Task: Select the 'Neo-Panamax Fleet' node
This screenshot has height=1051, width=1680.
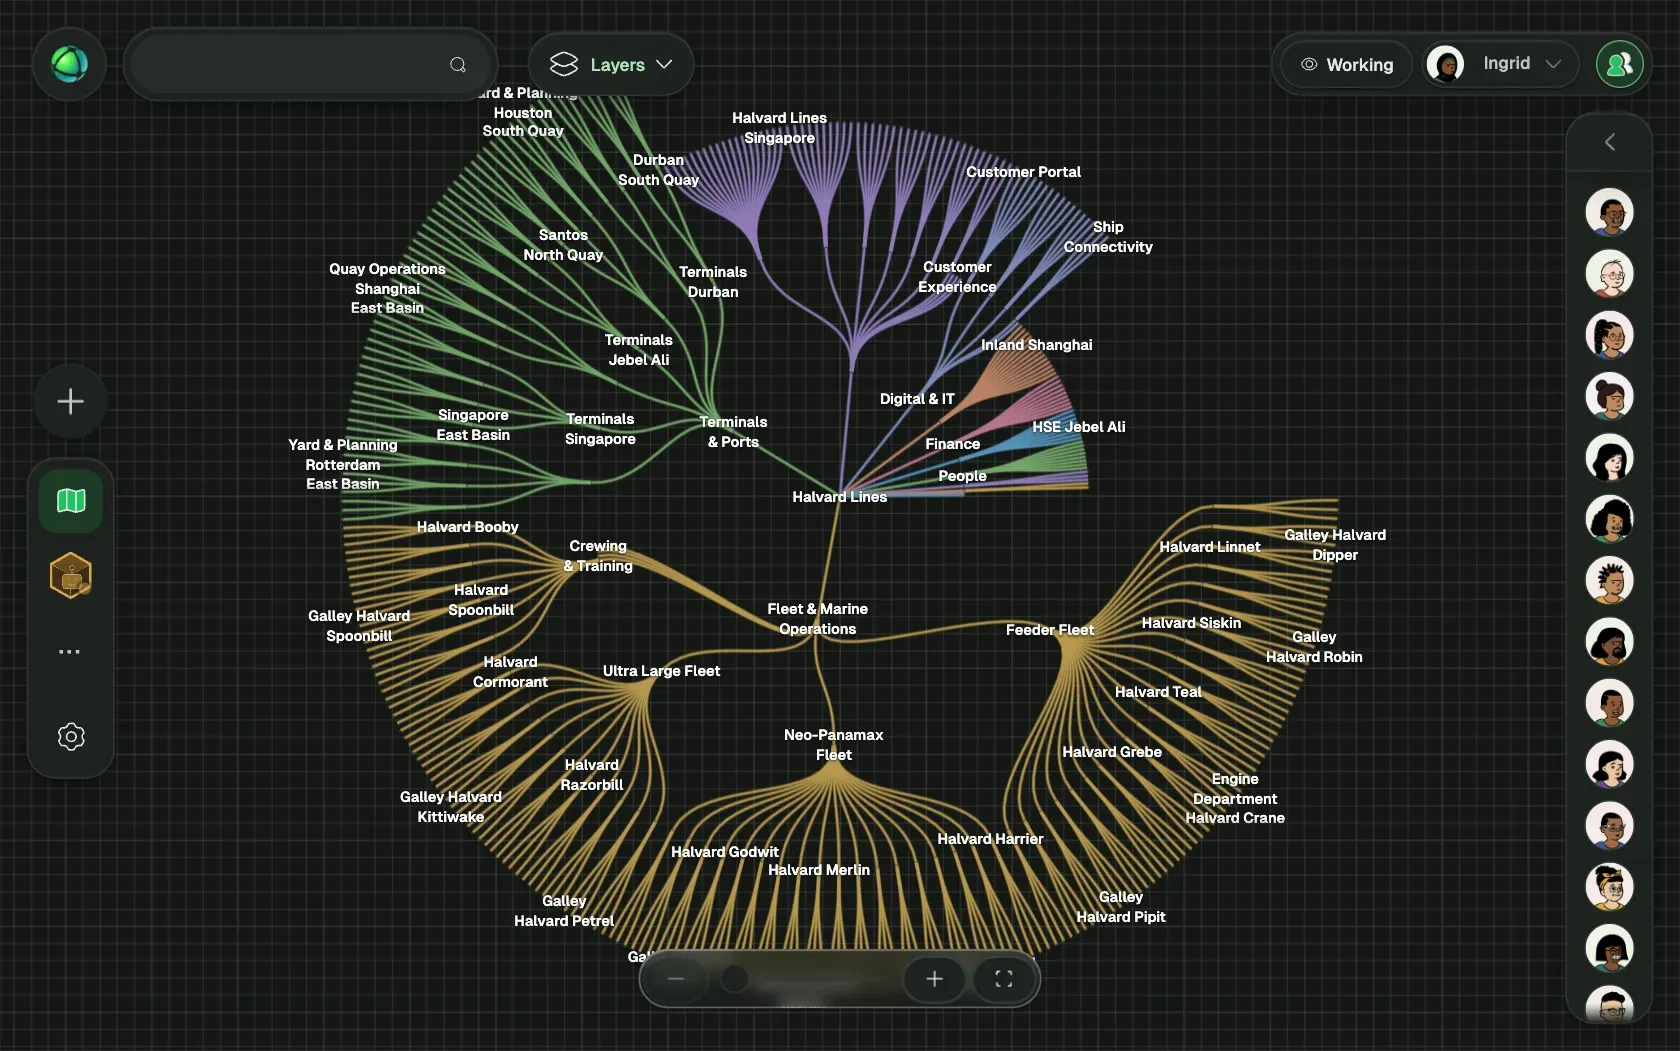Action: pyautogui.click(x=833, y=745)
